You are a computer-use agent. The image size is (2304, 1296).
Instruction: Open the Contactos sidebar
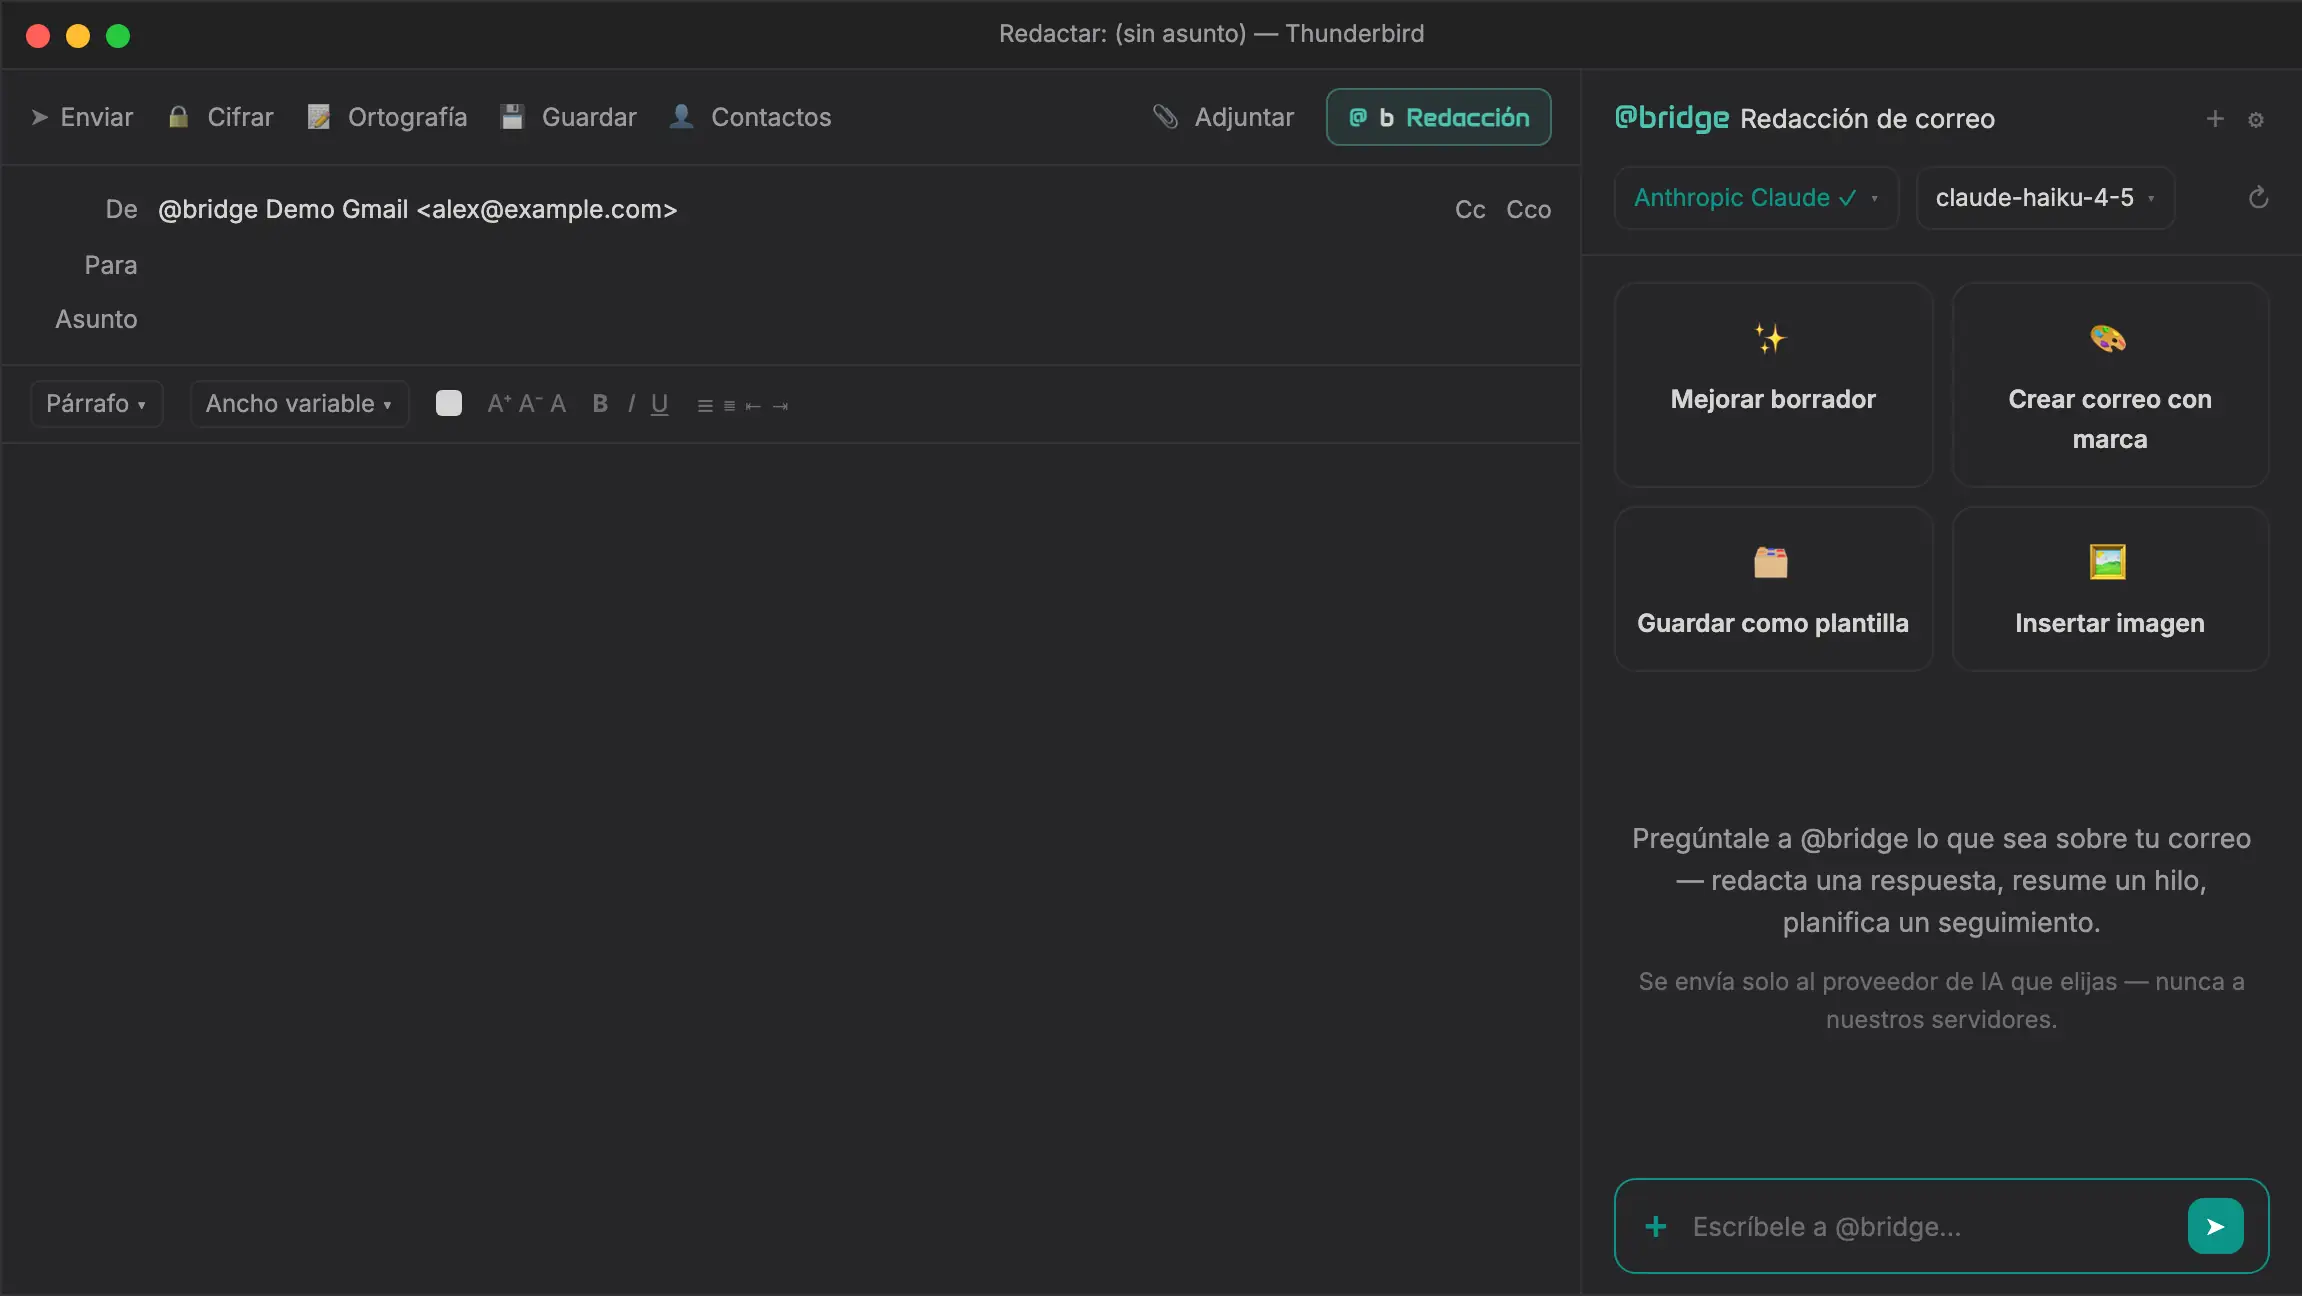750,117
